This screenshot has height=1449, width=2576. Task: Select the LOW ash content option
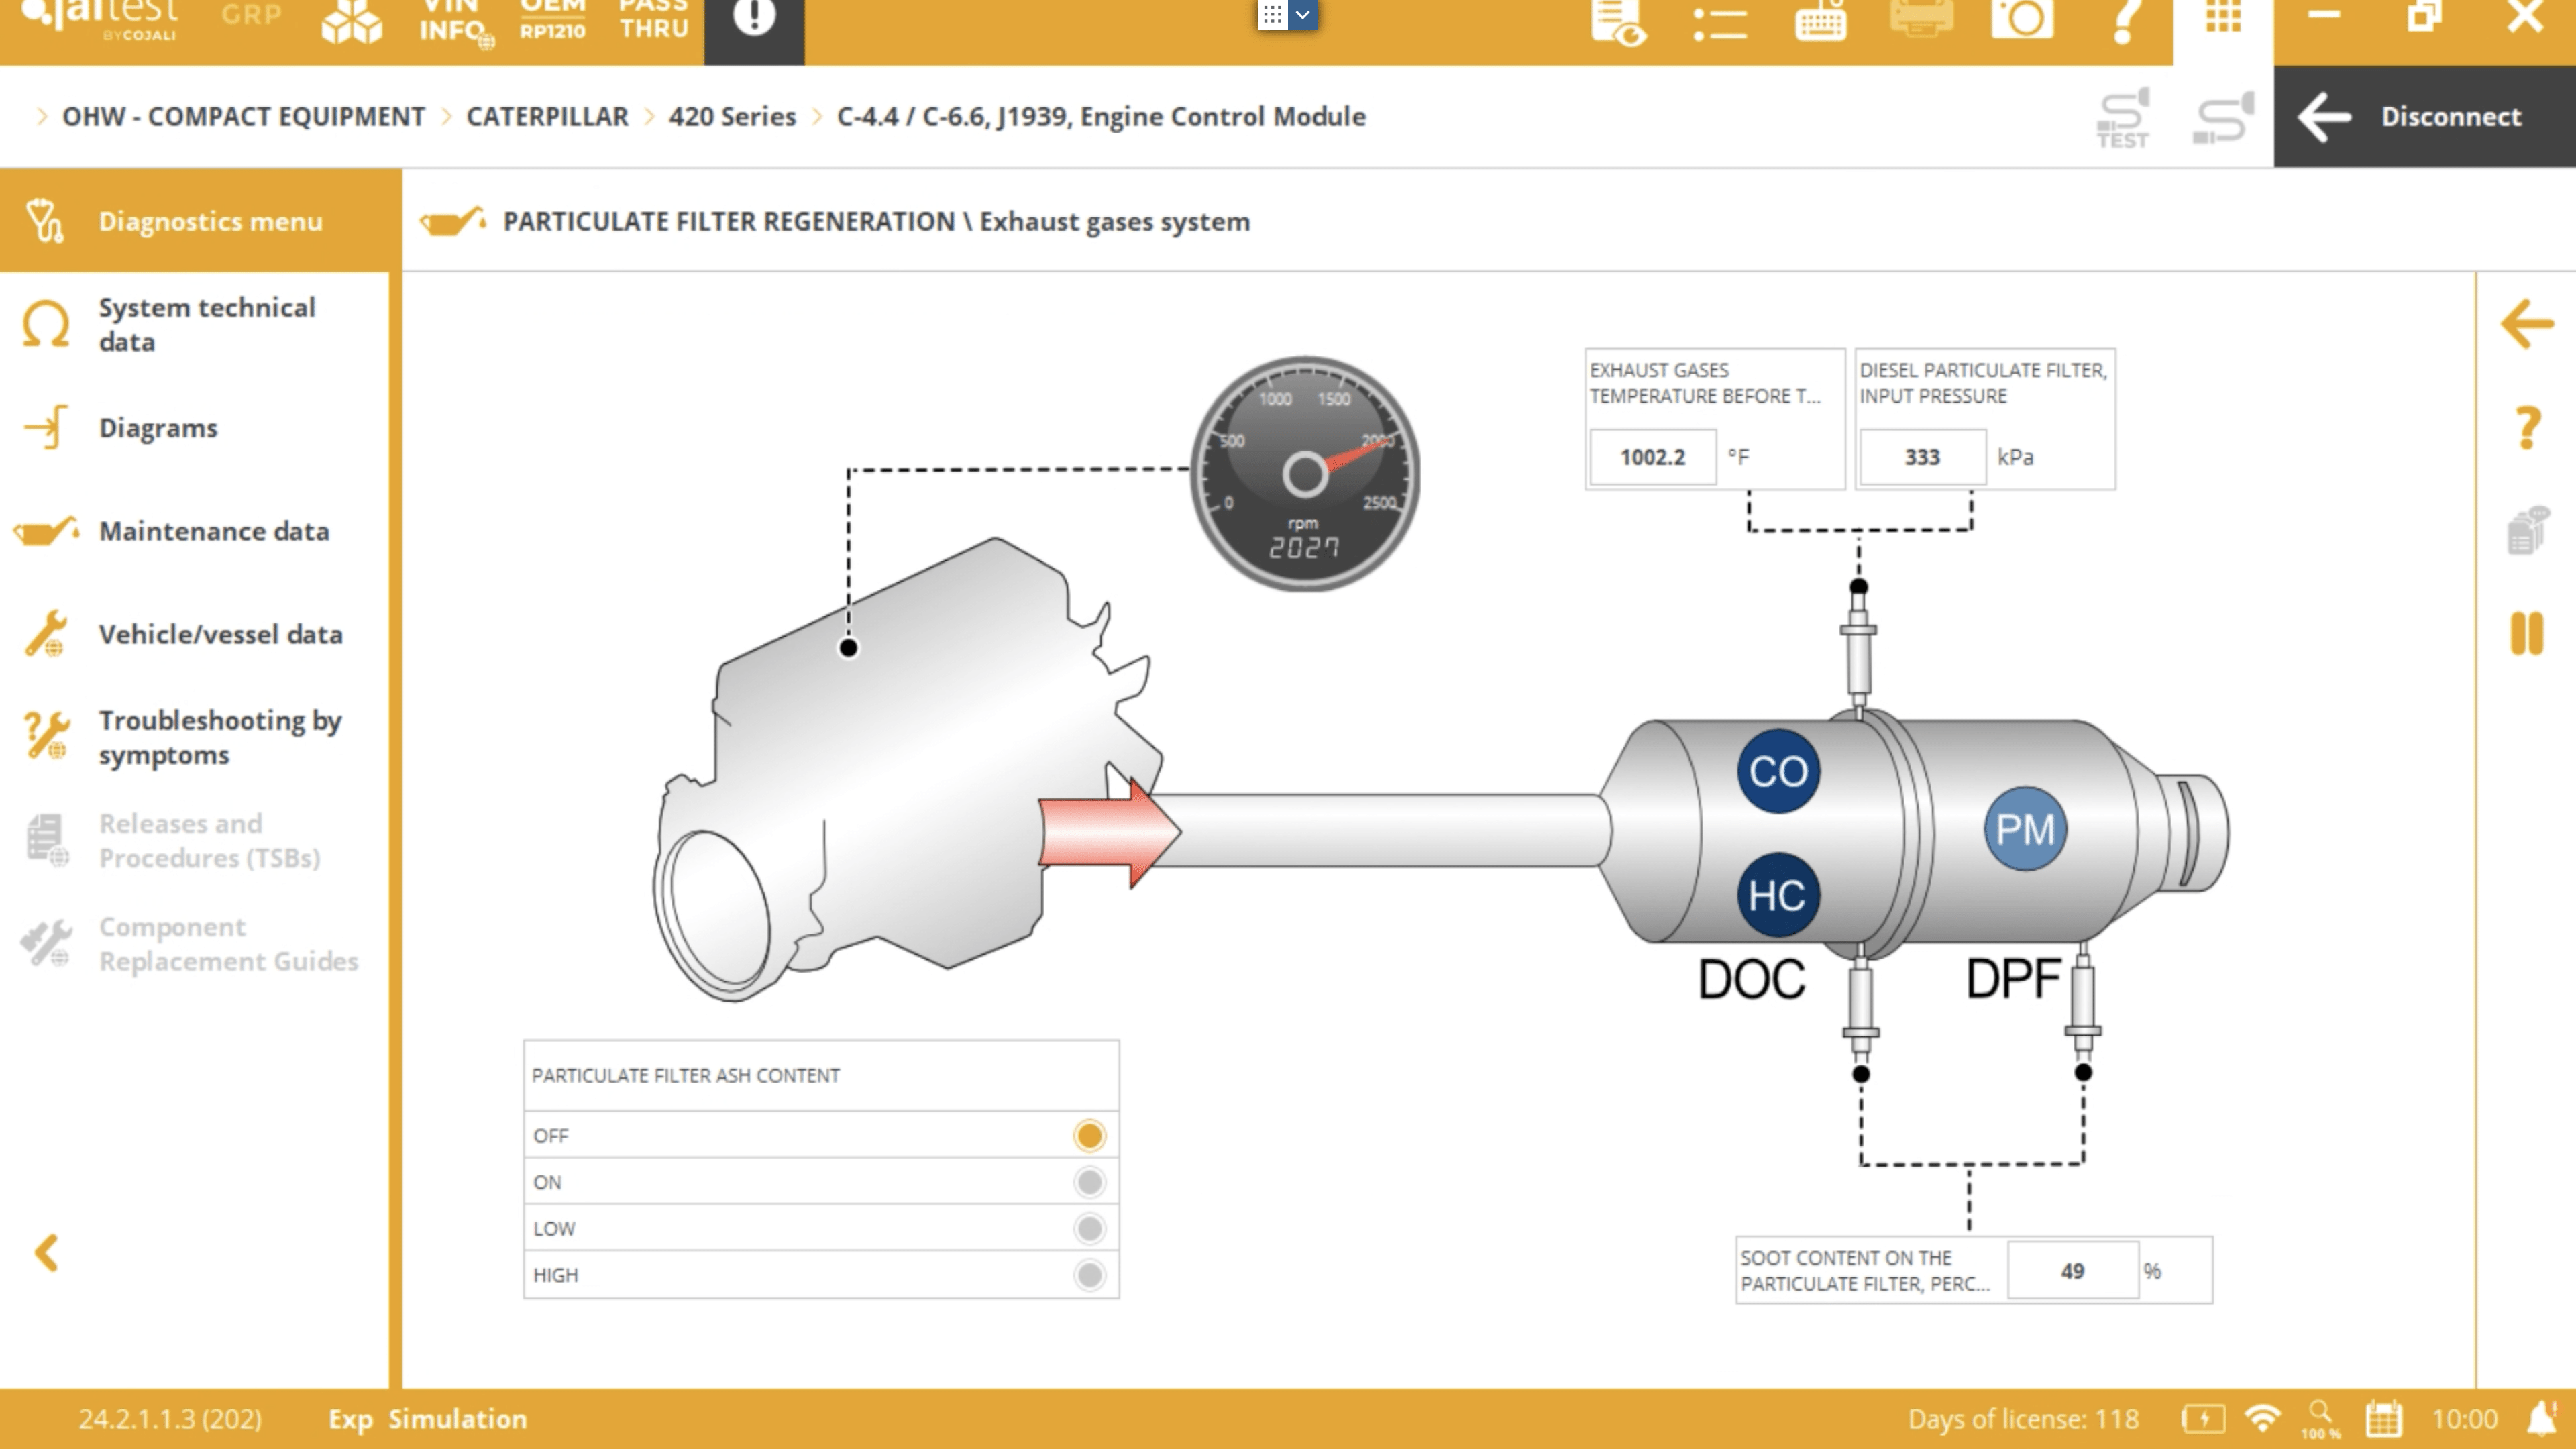coord(1089,1228)
